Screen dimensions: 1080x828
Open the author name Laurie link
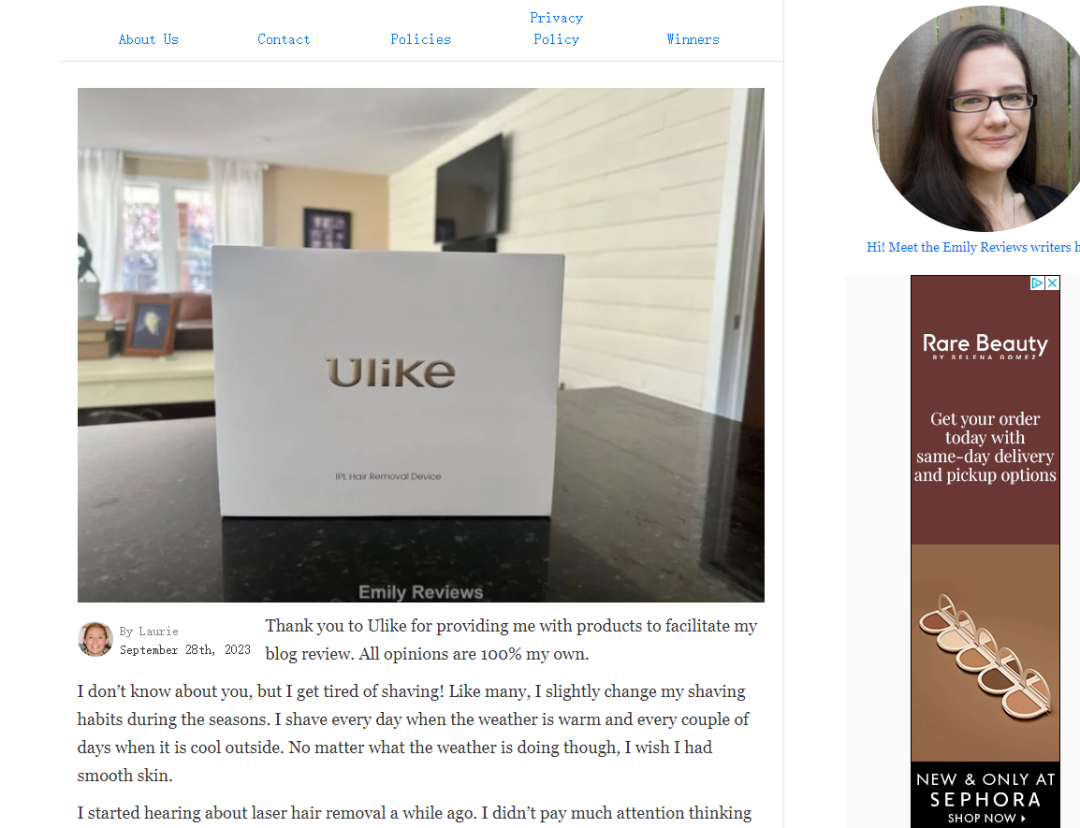(x=158, y=631)
